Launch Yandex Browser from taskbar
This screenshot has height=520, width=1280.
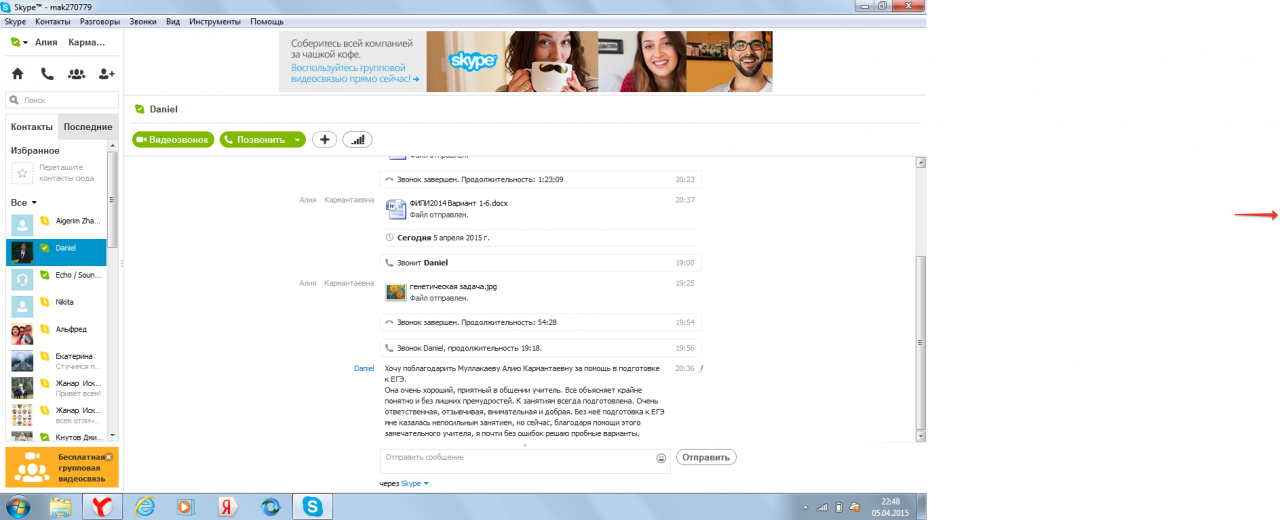tap(104, 506)
